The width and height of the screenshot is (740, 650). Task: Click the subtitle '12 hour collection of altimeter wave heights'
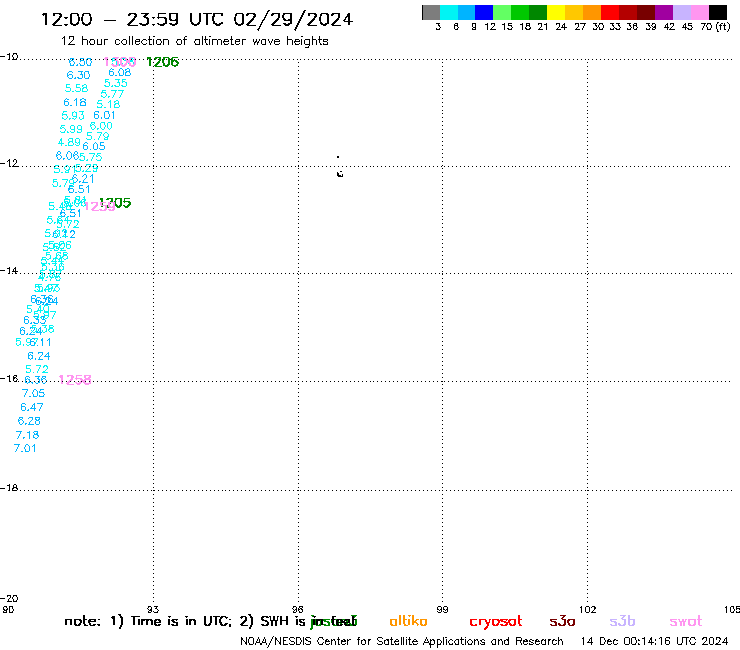click(194, 41)
